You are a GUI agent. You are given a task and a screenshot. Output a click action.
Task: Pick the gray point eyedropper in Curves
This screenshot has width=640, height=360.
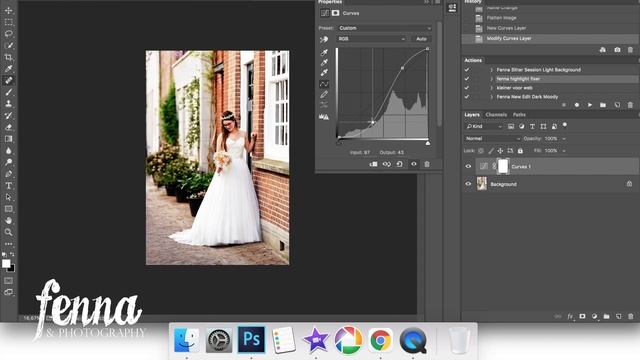click(x=324, y=62)
